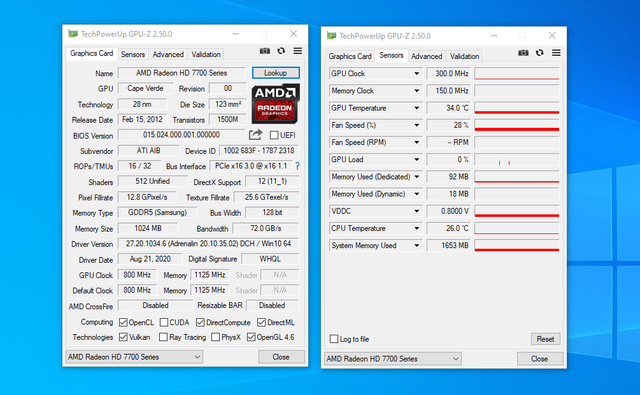Image resolution: width=640 pixels, height=395 pixels.
Task: Click screenshot camera icon in Graphics Card window
Action: [x=265, y=51]
